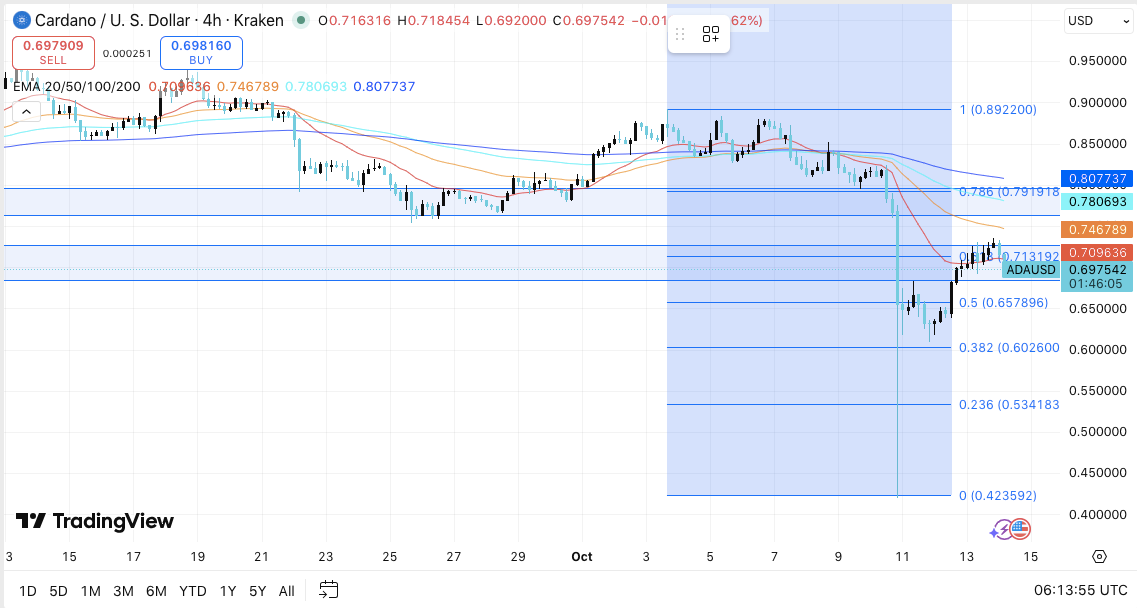The height and width of the screenshot is (608, 1137).
Task: Click the TradingView logo
Action: coord(94,521)
